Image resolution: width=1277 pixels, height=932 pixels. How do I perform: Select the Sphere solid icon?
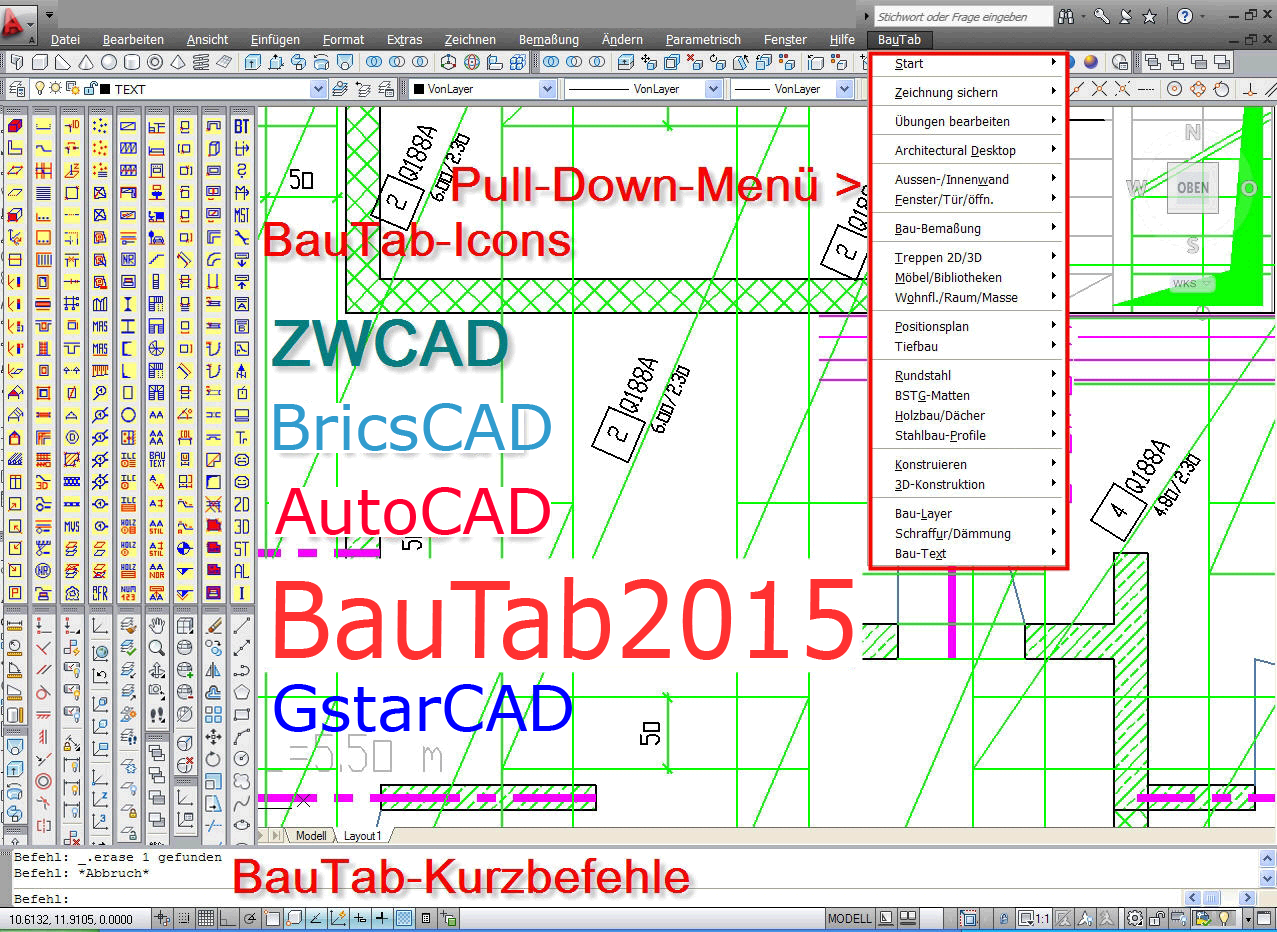point(108,62)
